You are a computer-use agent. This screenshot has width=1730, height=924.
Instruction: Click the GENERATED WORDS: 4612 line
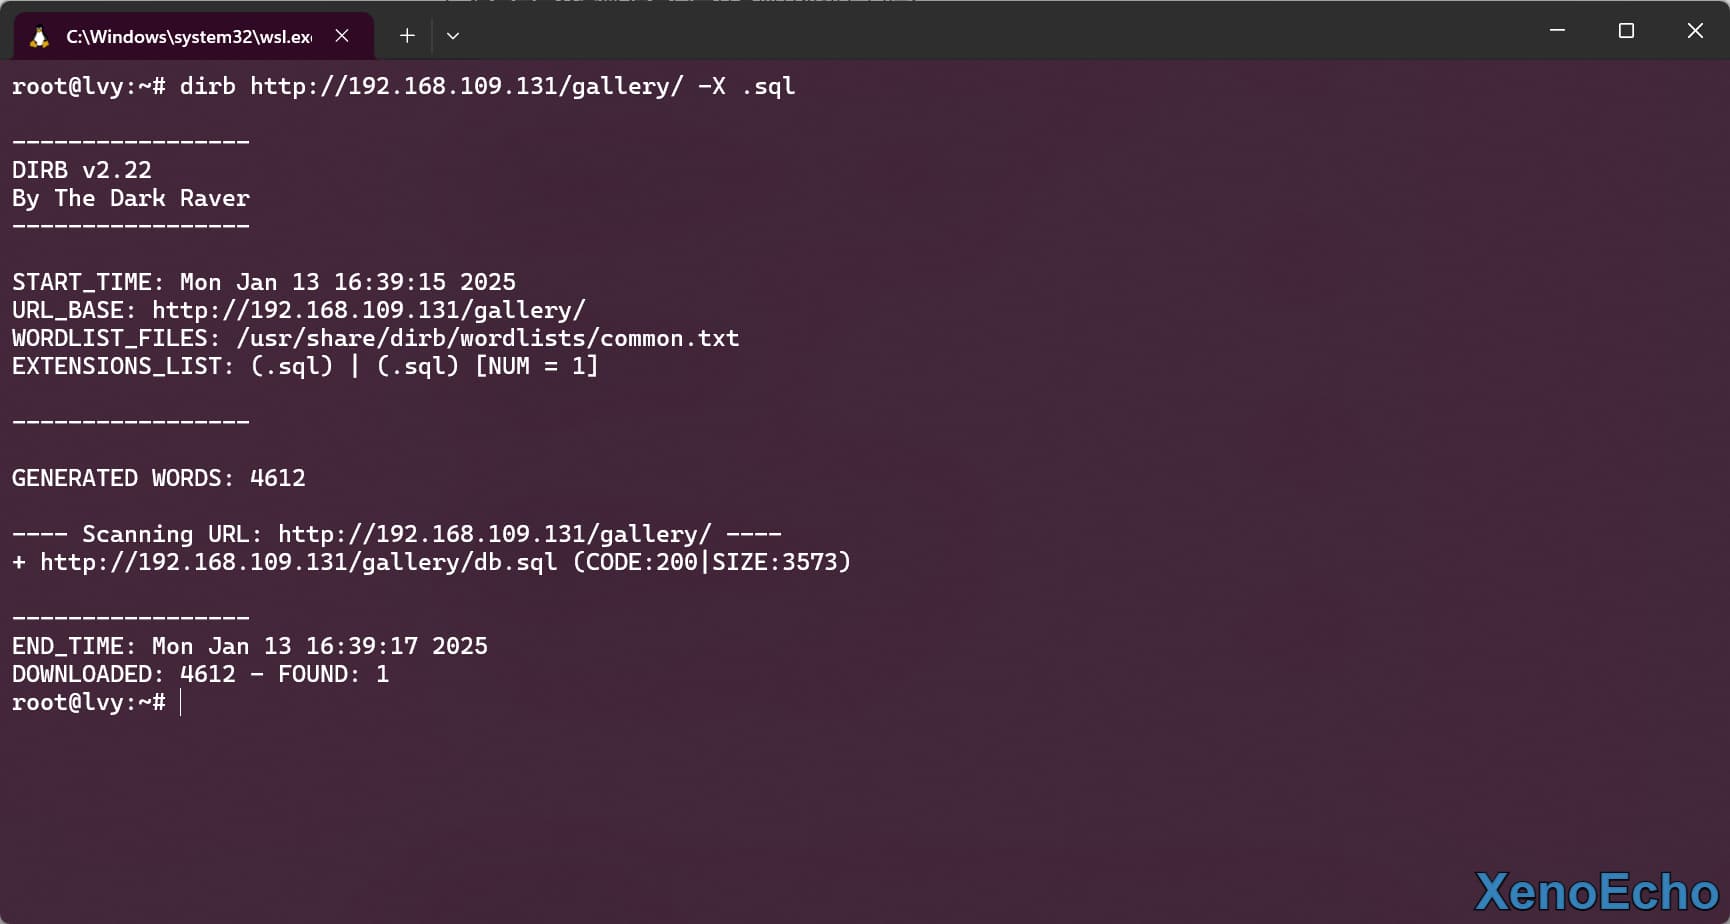pyautogui.click(x=159, y=478)
